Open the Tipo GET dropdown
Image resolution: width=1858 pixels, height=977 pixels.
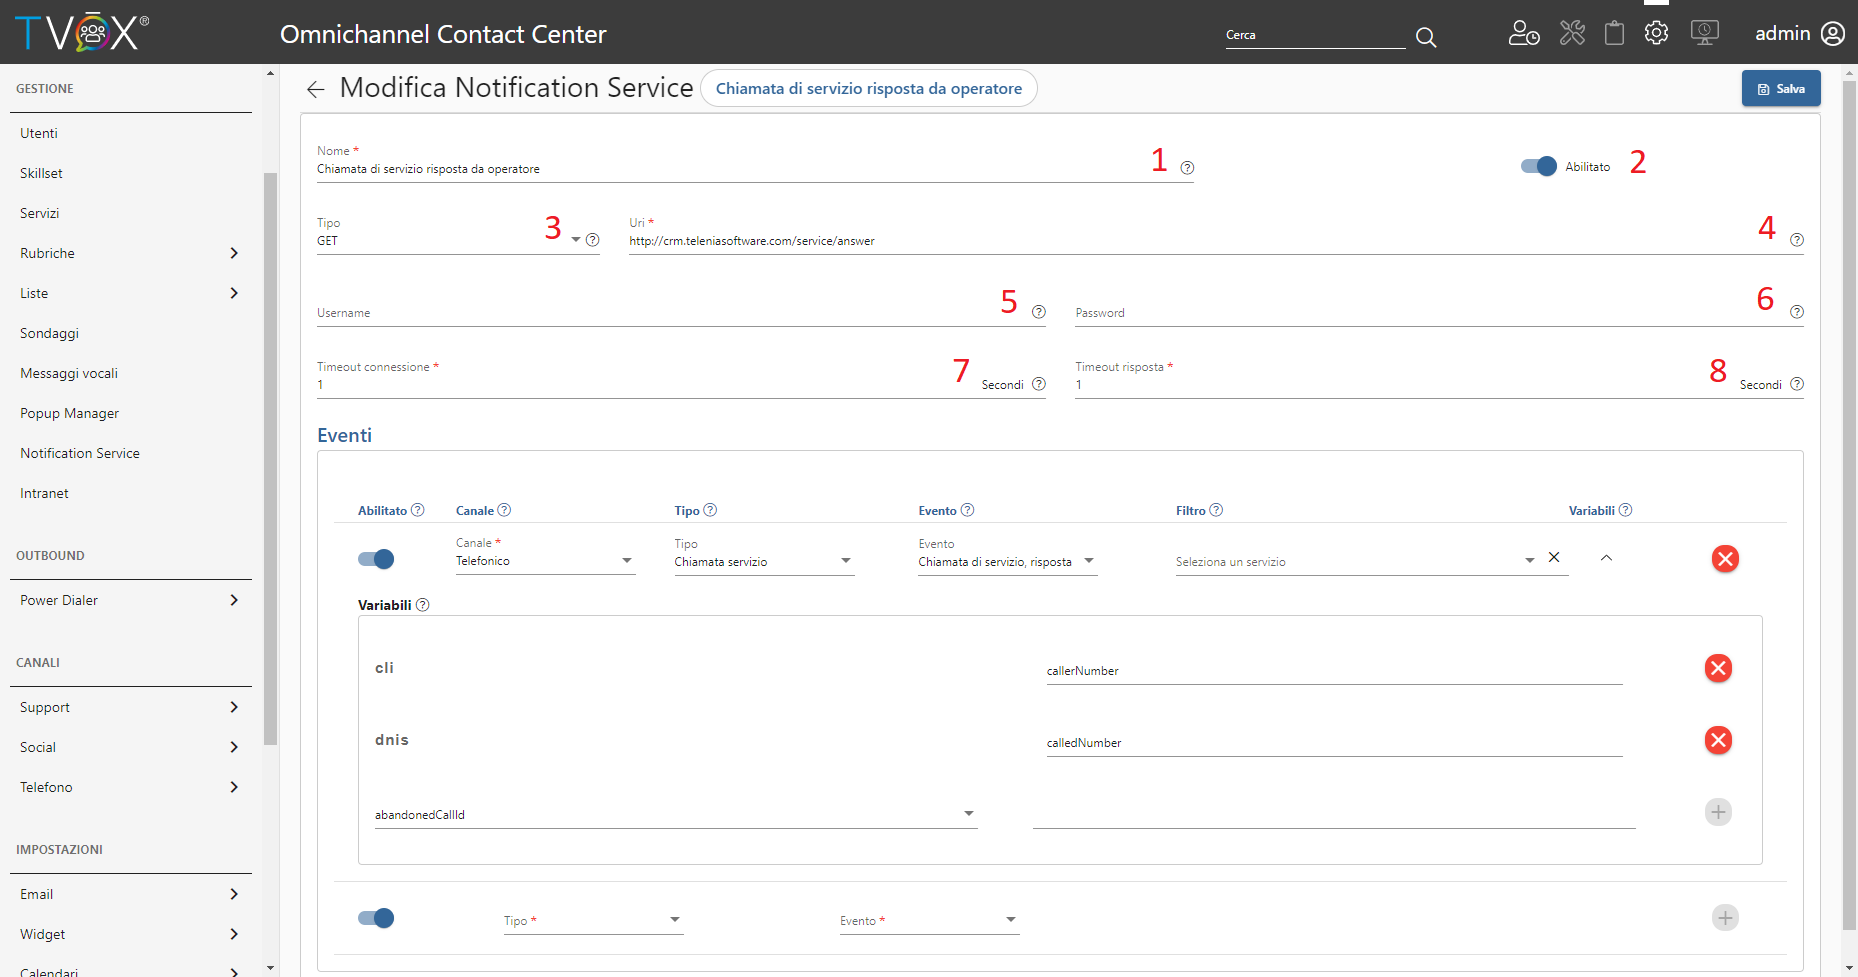click(576, 240)
